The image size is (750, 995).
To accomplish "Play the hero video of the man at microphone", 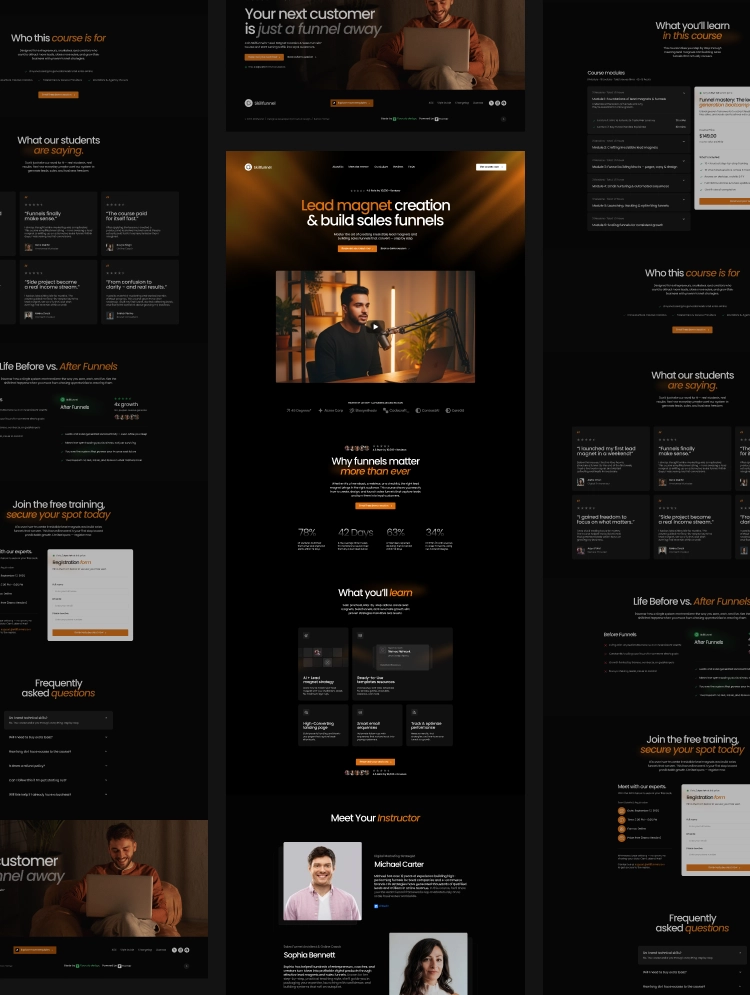I will tap(375, 327).
